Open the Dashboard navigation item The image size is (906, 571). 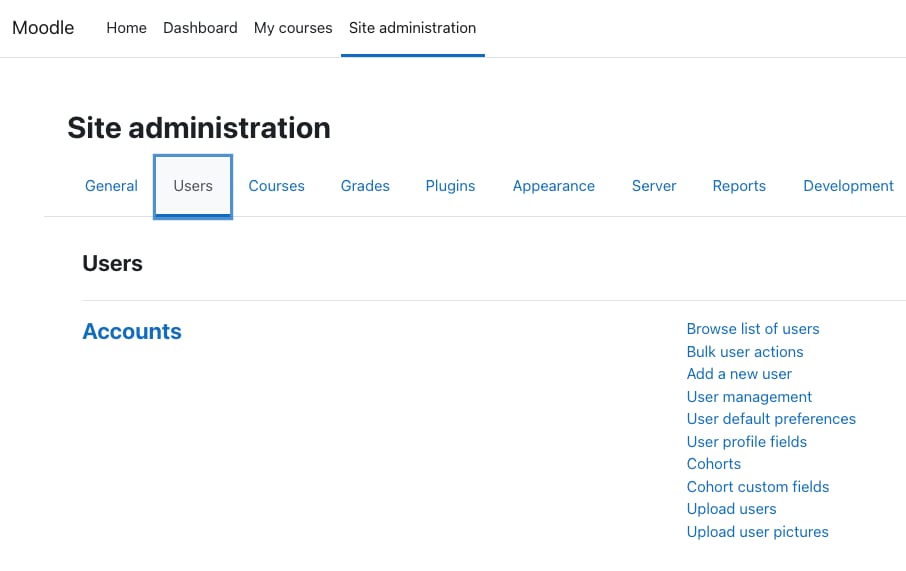200,28
